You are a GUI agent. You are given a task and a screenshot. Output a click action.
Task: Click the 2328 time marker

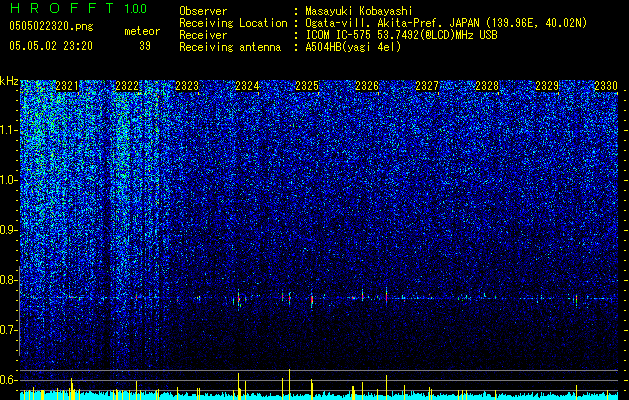tap(487, 86)
